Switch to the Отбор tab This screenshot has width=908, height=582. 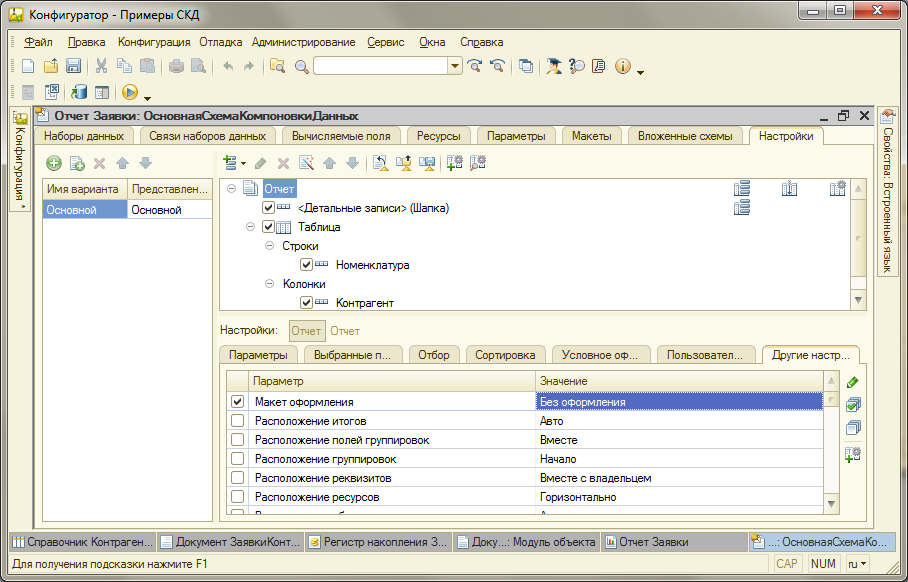coord(434,355)
